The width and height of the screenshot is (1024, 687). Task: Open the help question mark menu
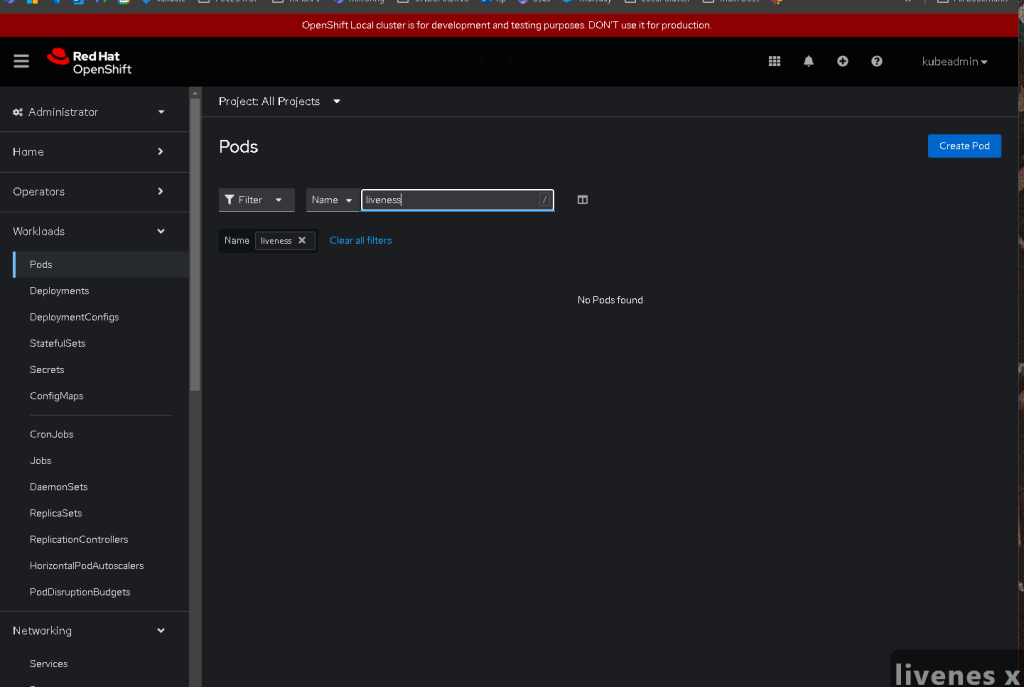[x=876, y=61]
